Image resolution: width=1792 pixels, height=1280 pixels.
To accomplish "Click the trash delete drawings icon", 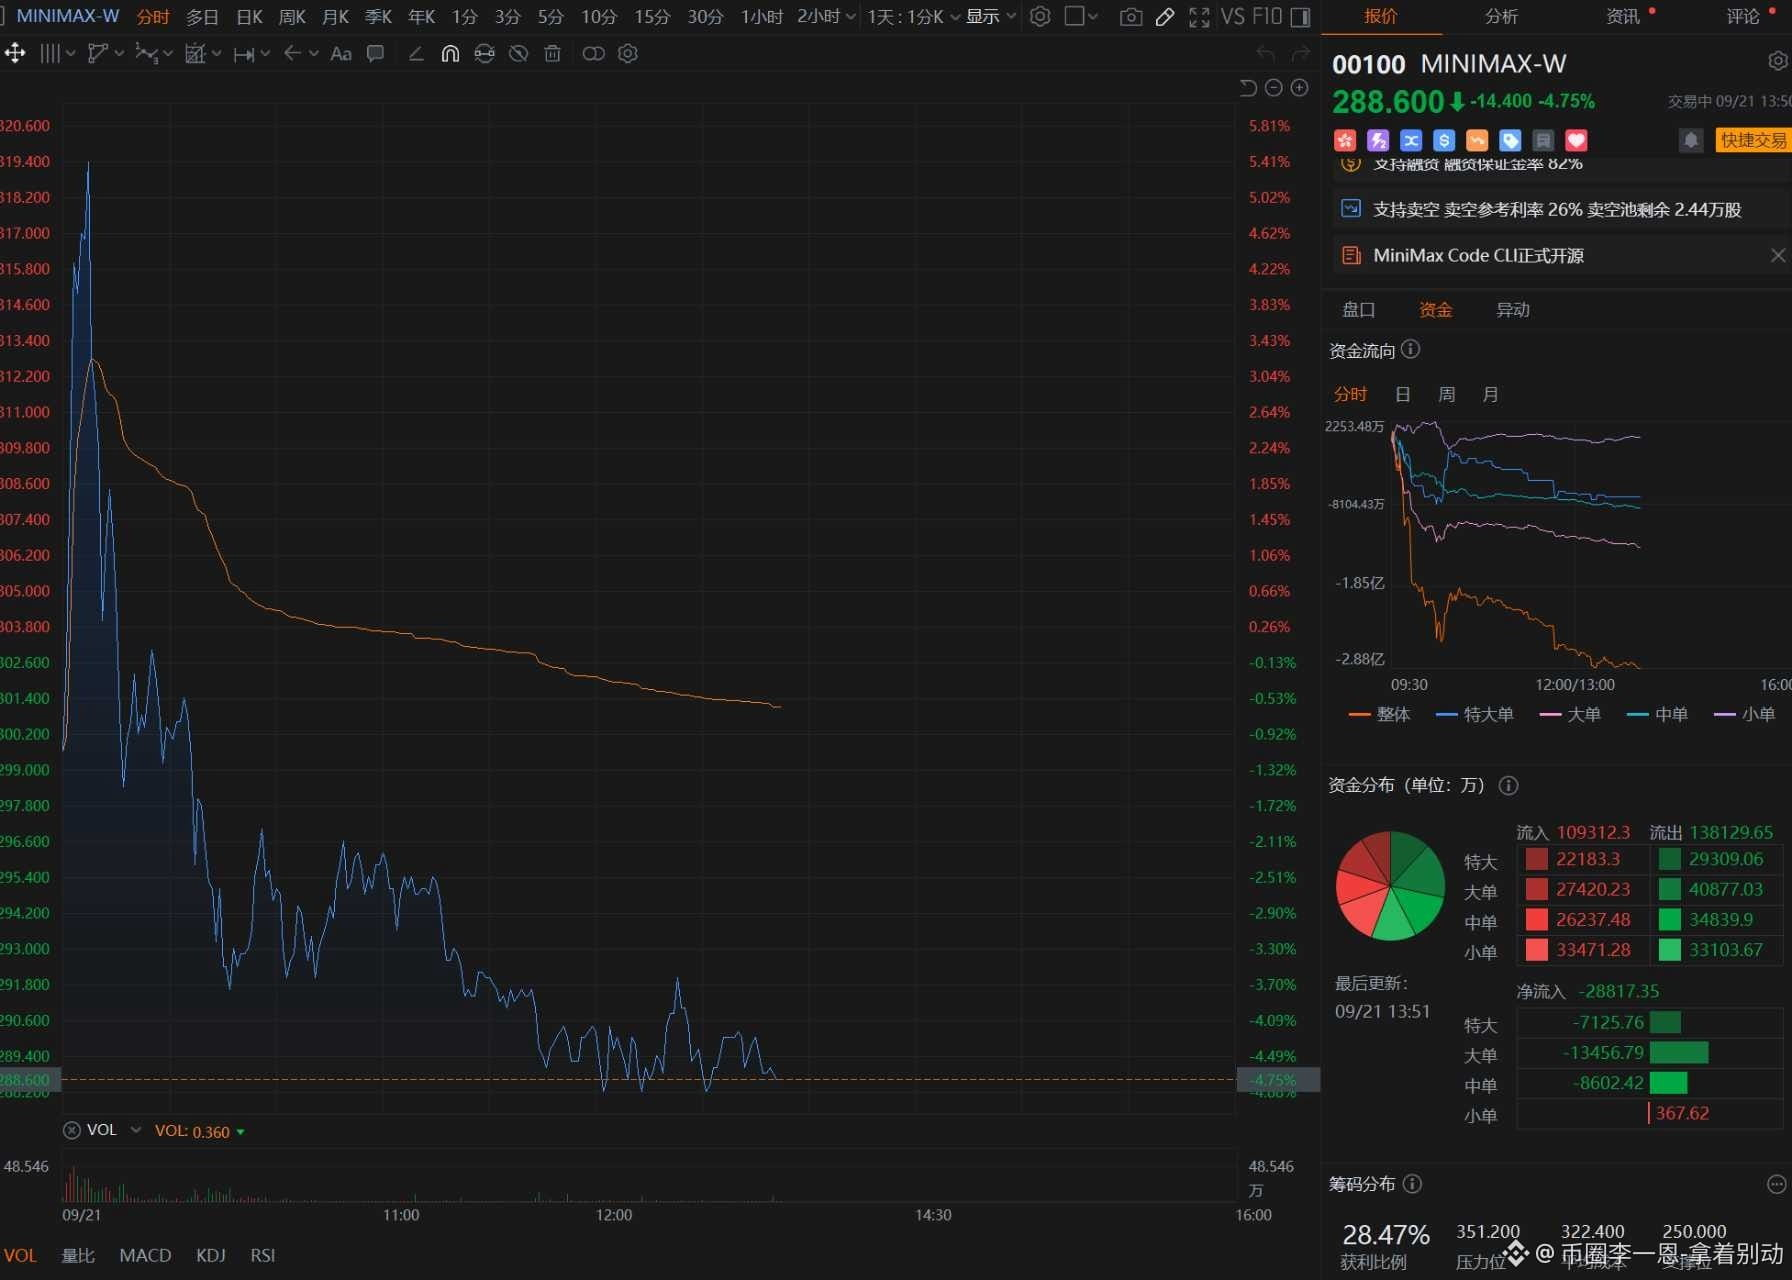I will tap(552, 54).
